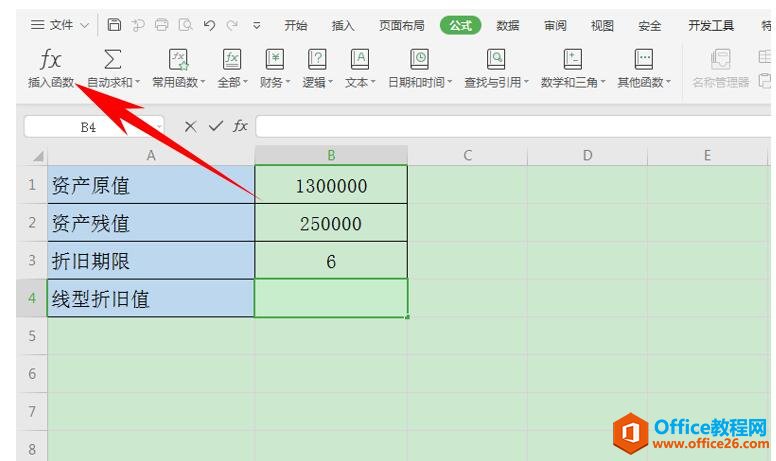The width and height of the screenshot is (776, 461).
Task: Switch to the 视图 ribbon tab
Action: pyautogui.click(x=602, y=25)
